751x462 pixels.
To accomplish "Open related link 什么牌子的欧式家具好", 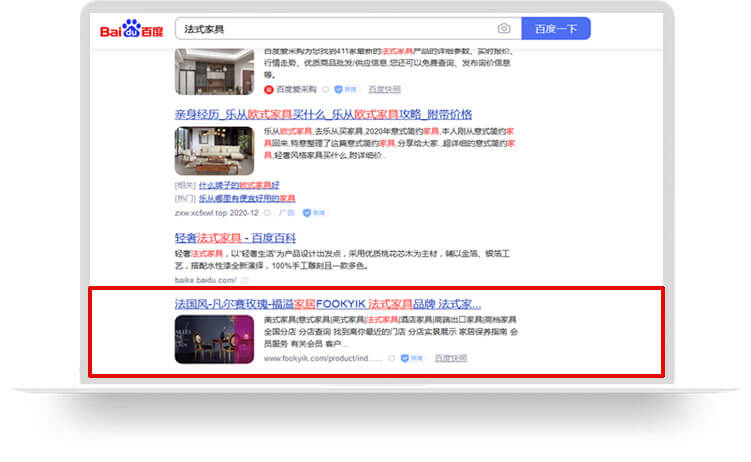I will (x=239, y=185).
